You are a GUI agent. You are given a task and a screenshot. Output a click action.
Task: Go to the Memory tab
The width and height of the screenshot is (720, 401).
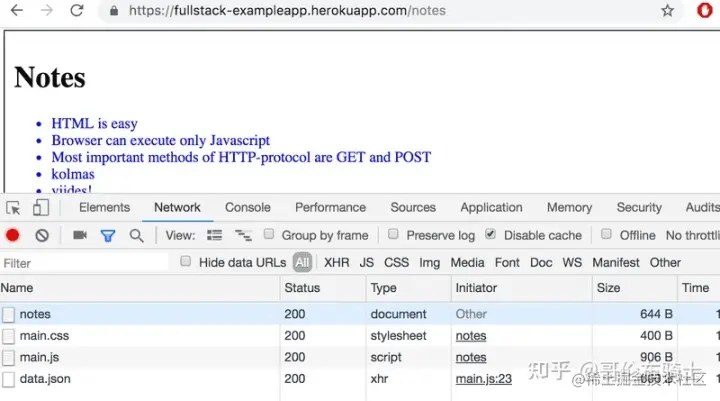(x=569, y=208)
